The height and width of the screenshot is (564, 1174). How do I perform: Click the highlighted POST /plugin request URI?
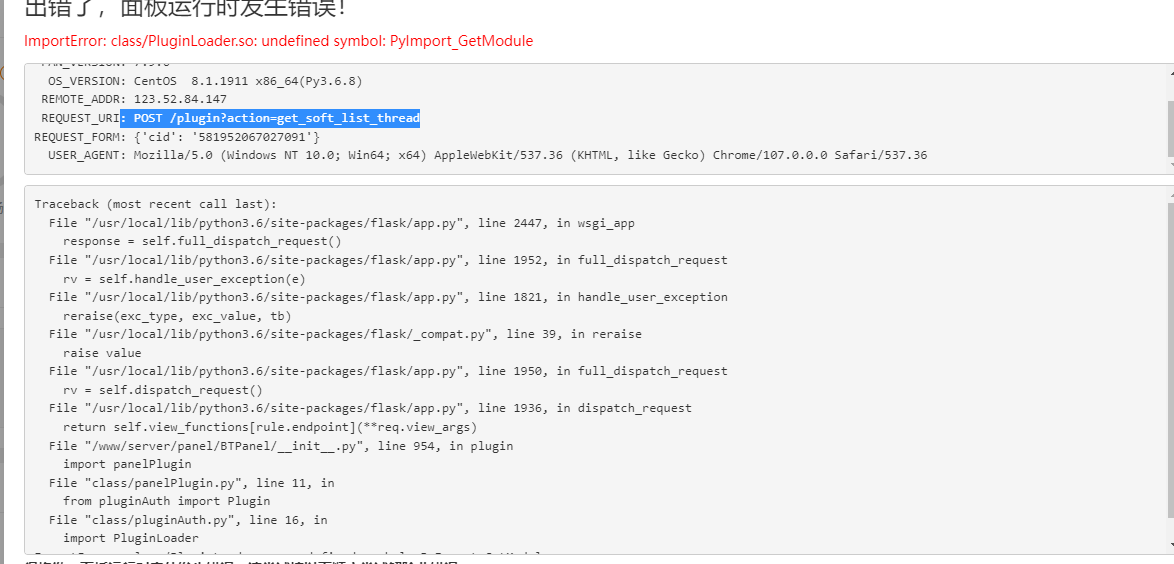point(276,118)
